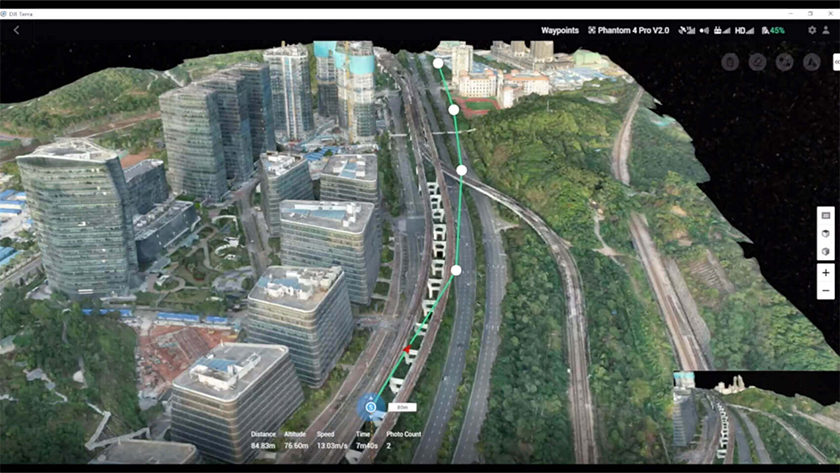Screen dimensions: 840x473
Task: Open the Phantom 4 Pro V2.0 aircraft selector
Action: point(629,31)
